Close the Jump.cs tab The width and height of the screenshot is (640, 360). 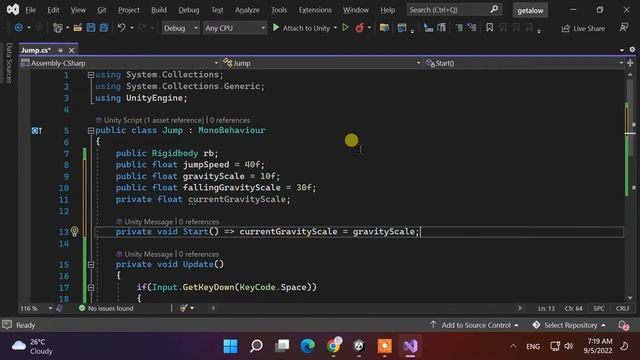[71, 50]
